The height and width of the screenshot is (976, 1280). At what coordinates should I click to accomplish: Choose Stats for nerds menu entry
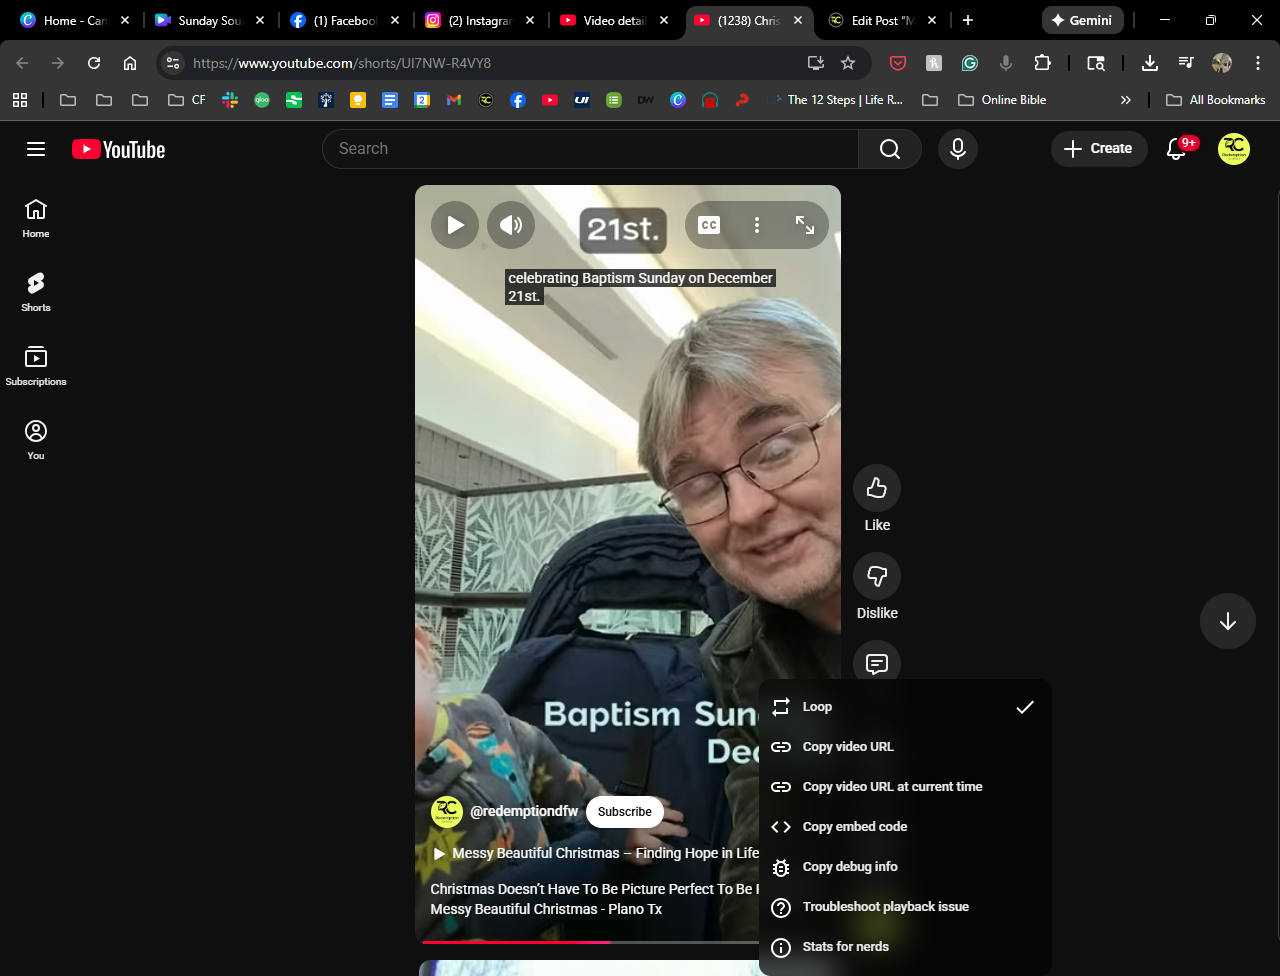[x=845, y=947]
